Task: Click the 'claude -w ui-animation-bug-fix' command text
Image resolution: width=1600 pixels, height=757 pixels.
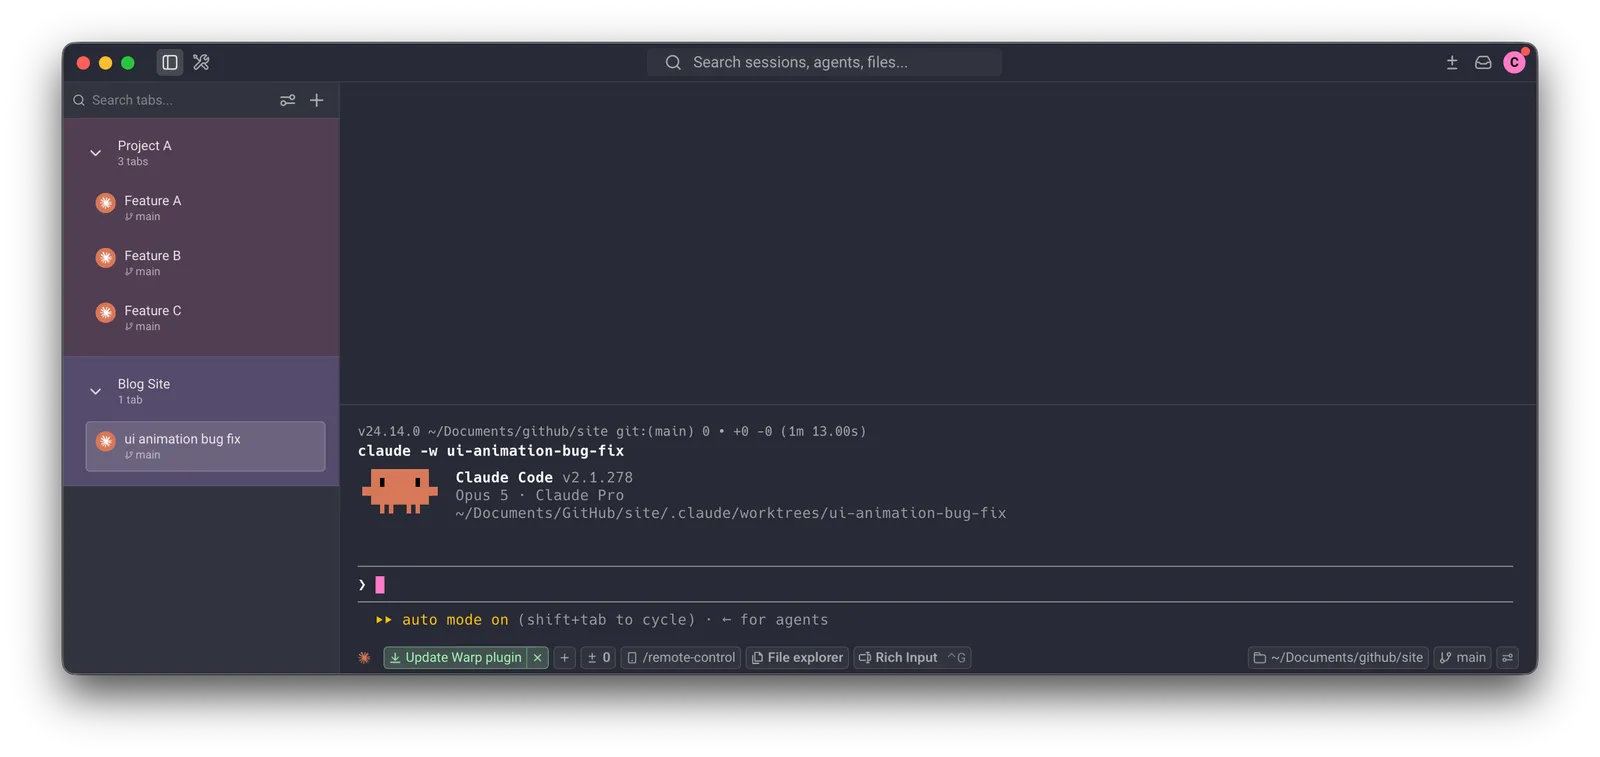Action: [x=491, y=451]
